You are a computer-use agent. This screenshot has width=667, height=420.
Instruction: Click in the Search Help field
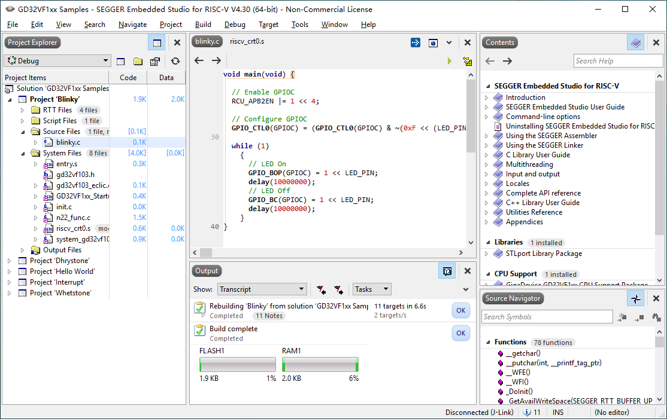pyautogui.click(x=618, y=61)
